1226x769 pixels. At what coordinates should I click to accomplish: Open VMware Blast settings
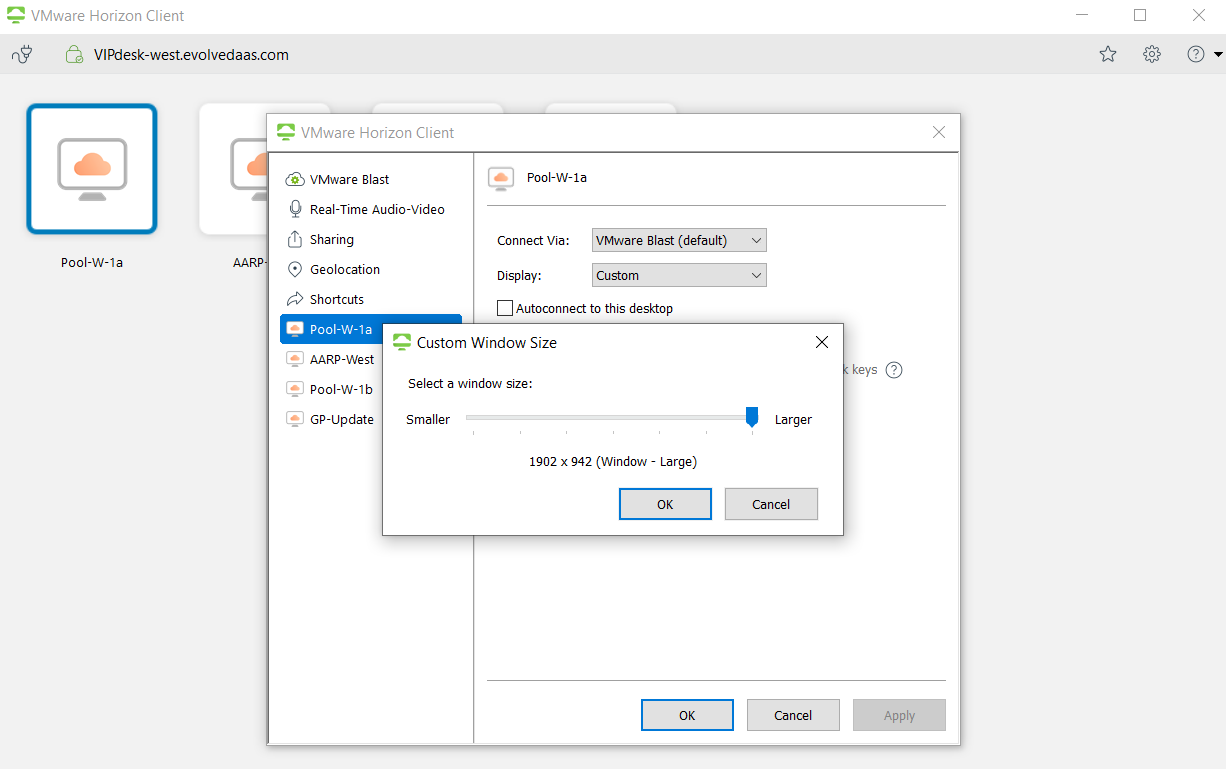349,179
